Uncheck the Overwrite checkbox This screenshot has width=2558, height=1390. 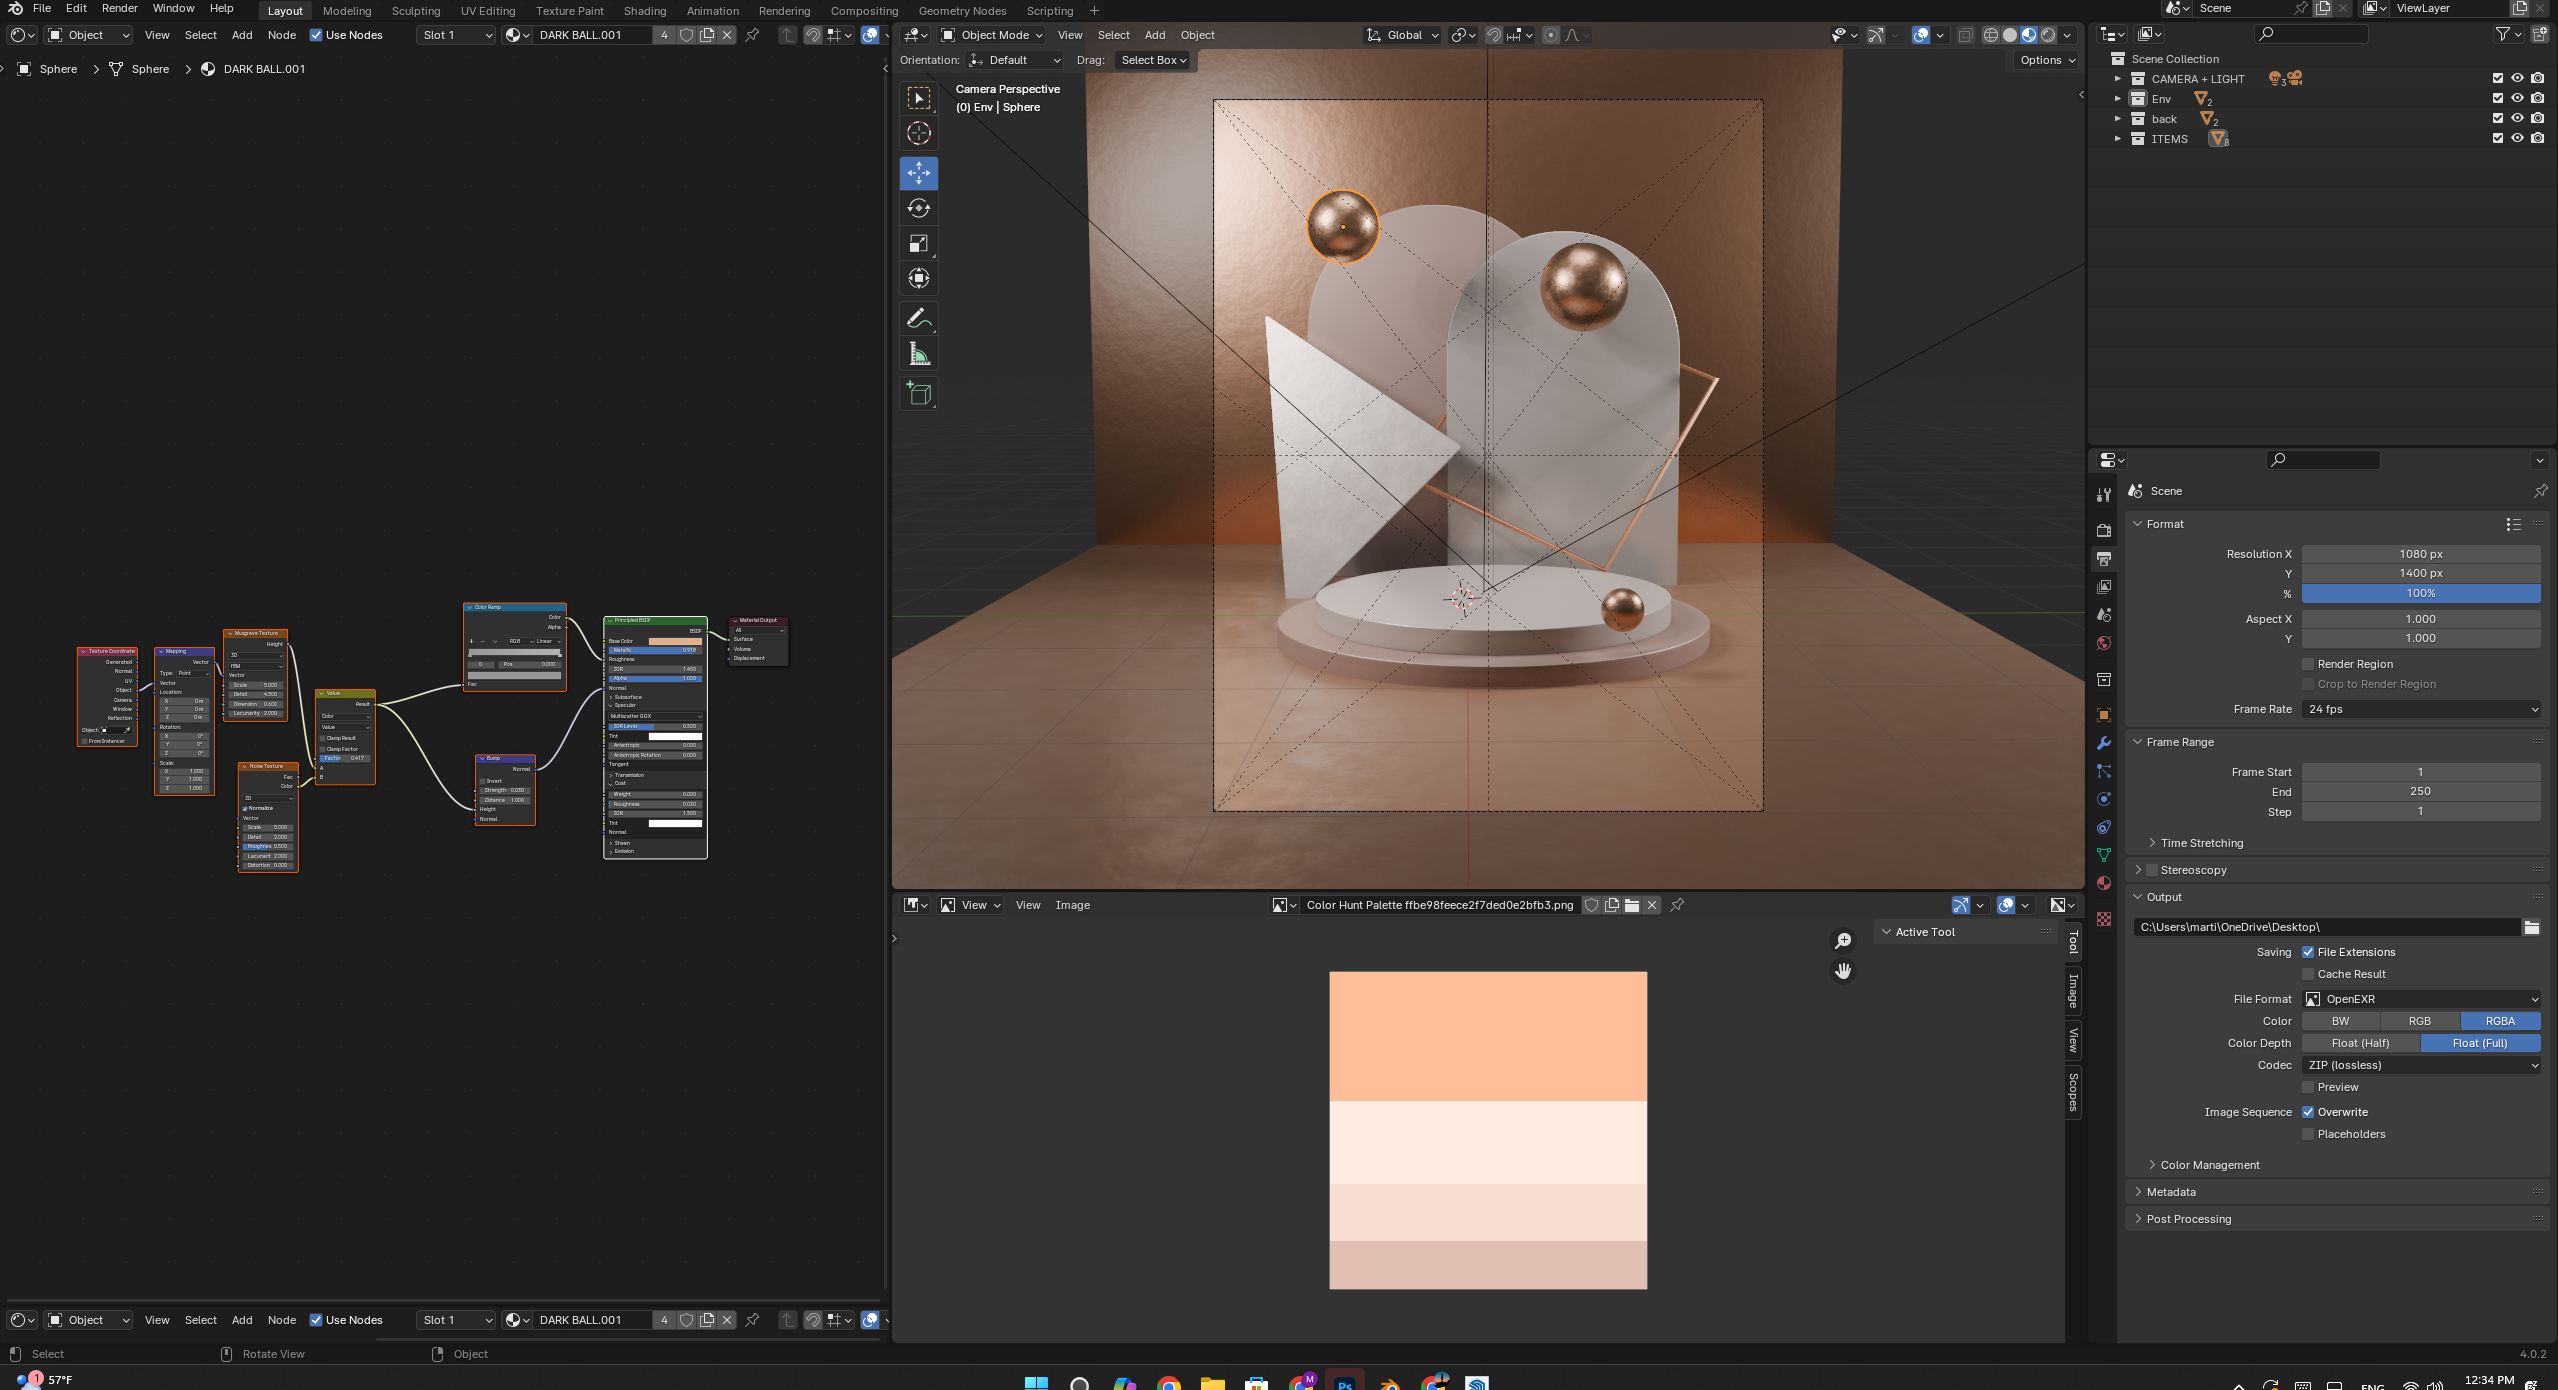[x=2308, y=1112]
